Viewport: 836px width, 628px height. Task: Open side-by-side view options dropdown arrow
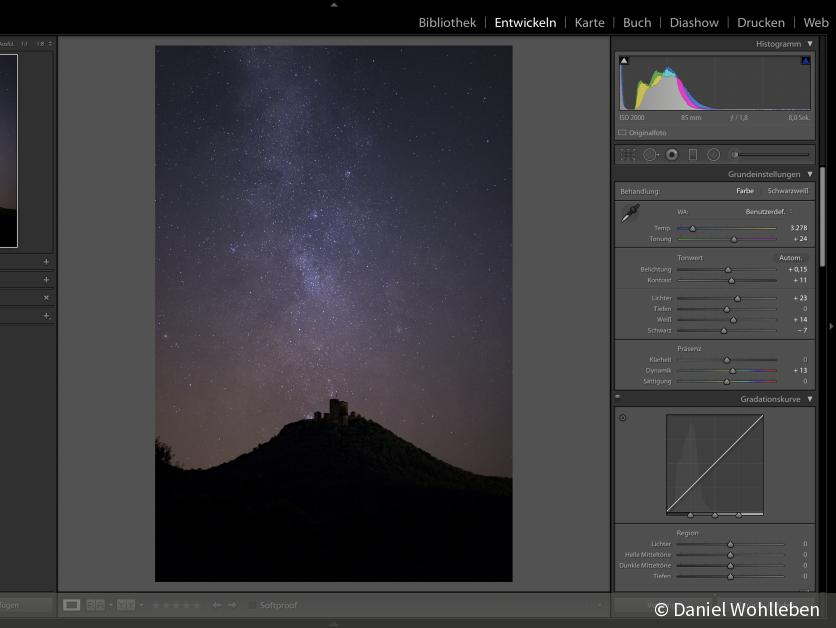[x=110, y=605]
